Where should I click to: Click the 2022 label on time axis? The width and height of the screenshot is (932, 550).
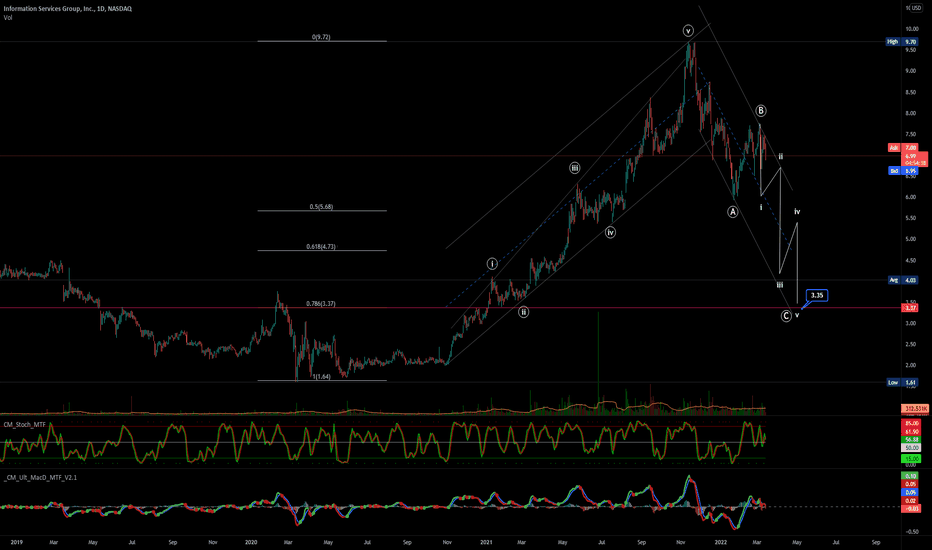(720, 542)
